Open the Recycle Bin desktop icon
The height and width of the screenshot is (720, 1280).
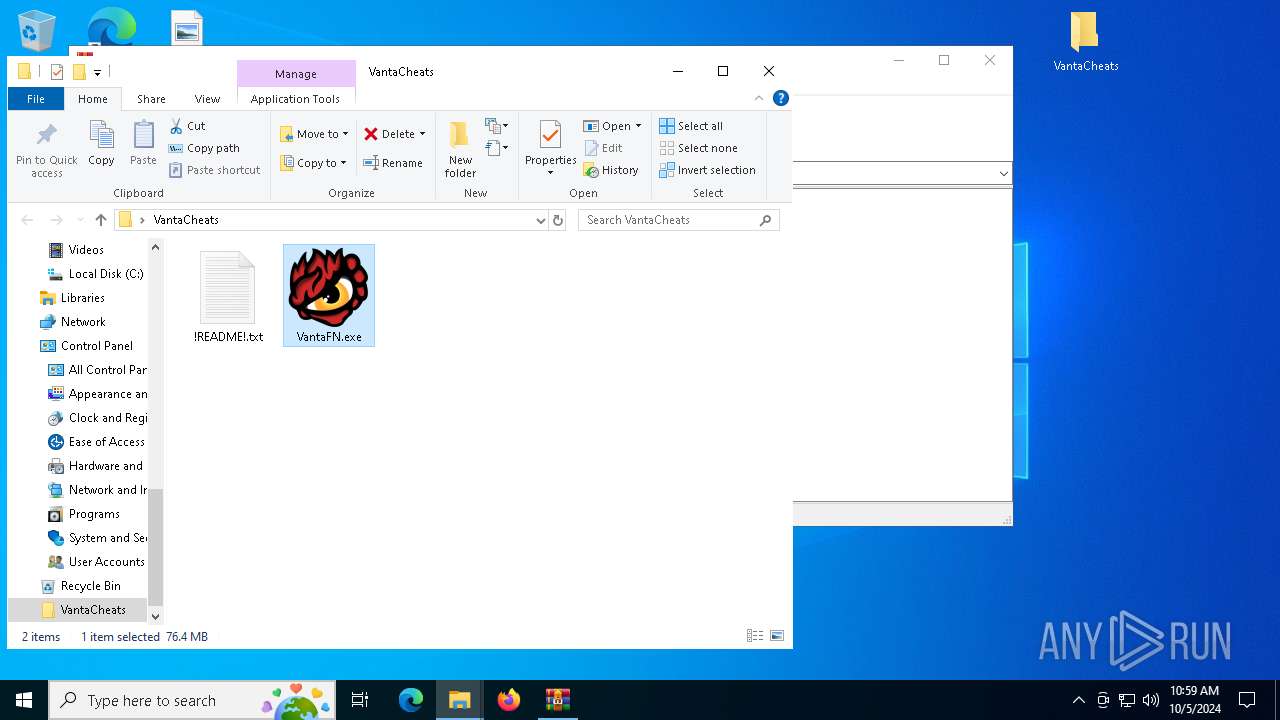37,30
